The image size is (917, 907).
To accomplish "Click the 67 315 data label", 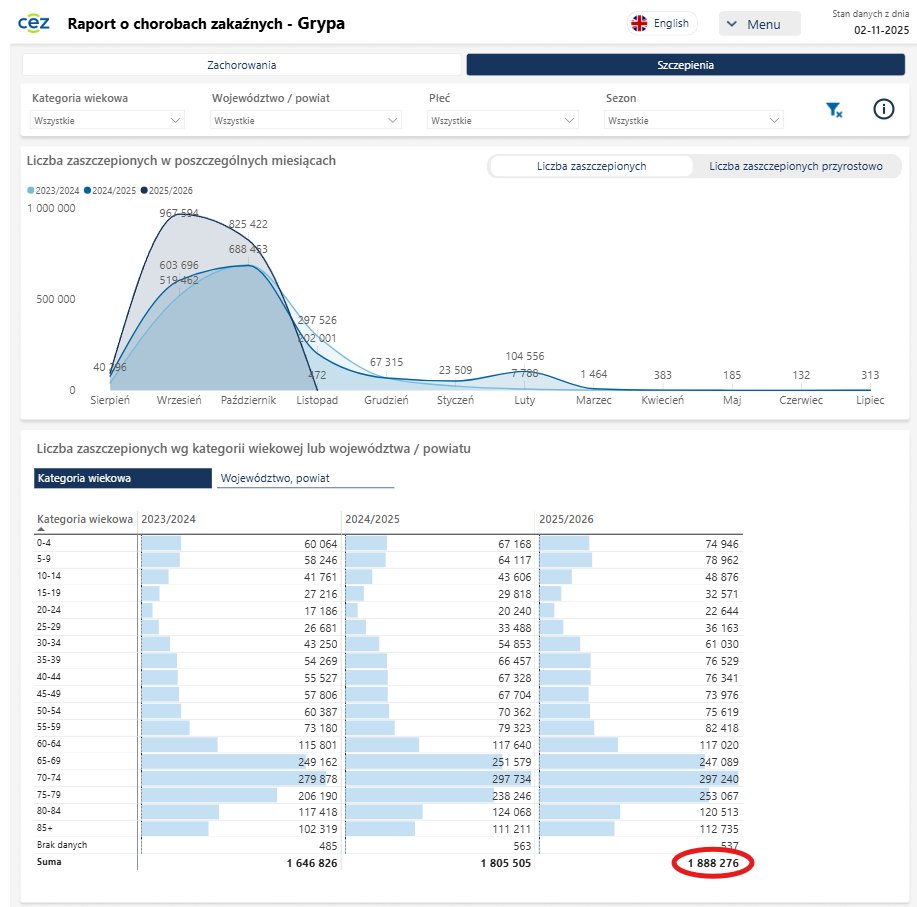I will tap(386, 362).
